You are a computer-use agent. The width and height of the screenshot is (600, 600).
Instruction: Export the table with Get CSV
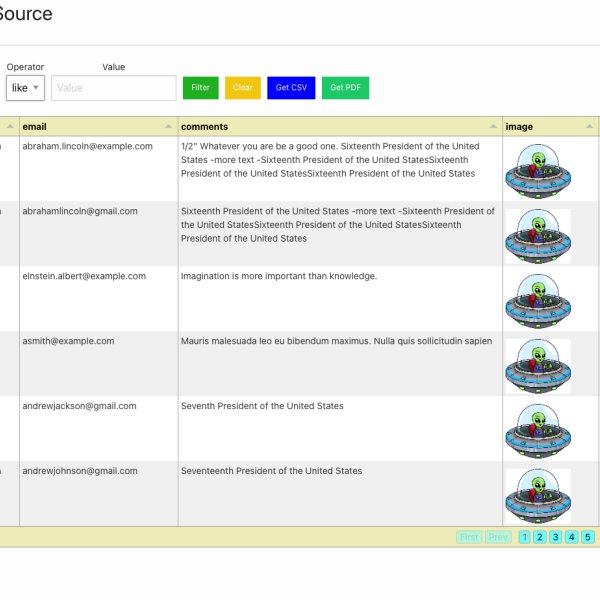291,88
